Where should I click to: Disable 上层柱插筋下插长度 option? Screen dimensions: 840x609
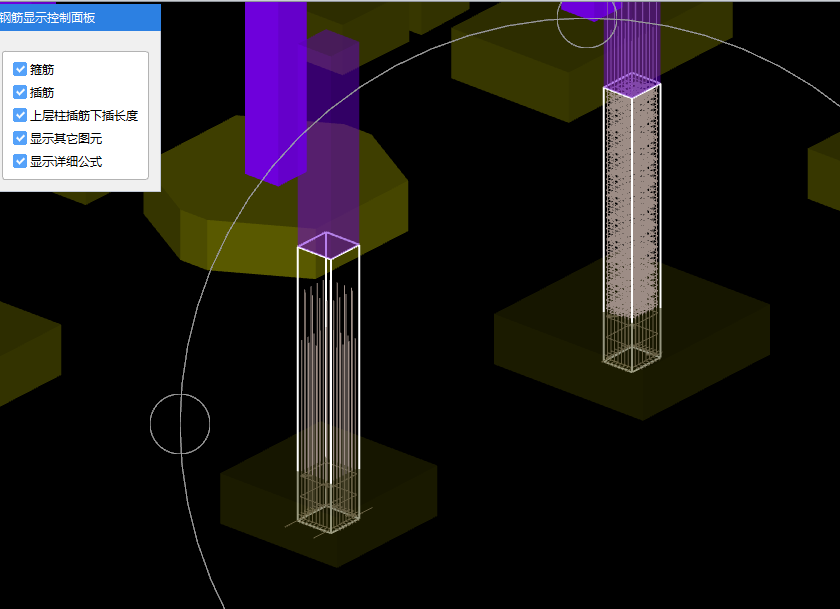(x=20, y=115)
